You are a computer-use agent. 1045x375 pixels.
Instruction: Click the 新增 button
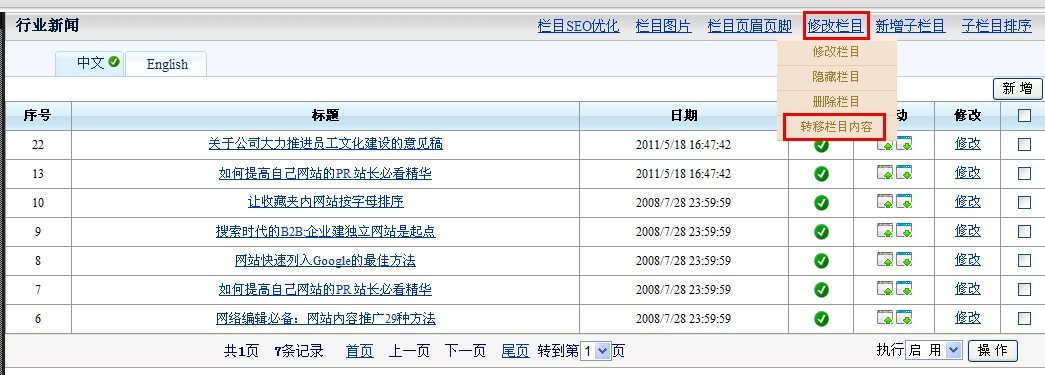point(1017,89)
